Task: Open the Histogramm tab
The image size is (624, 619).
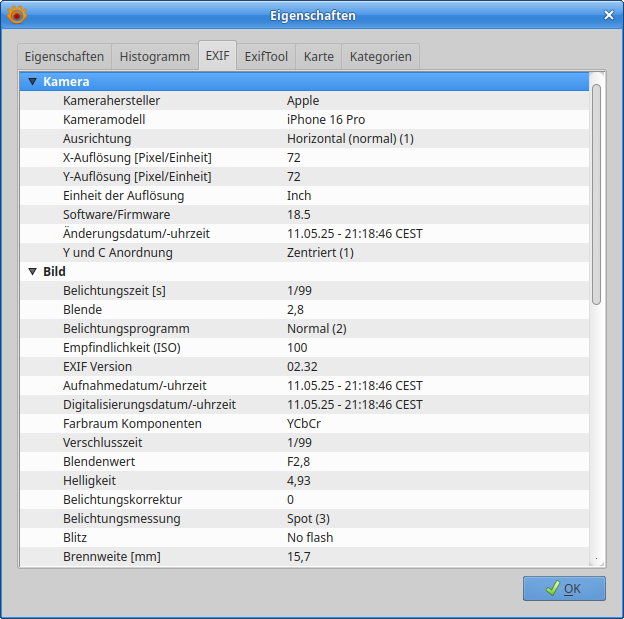Action: click(154, 57)
